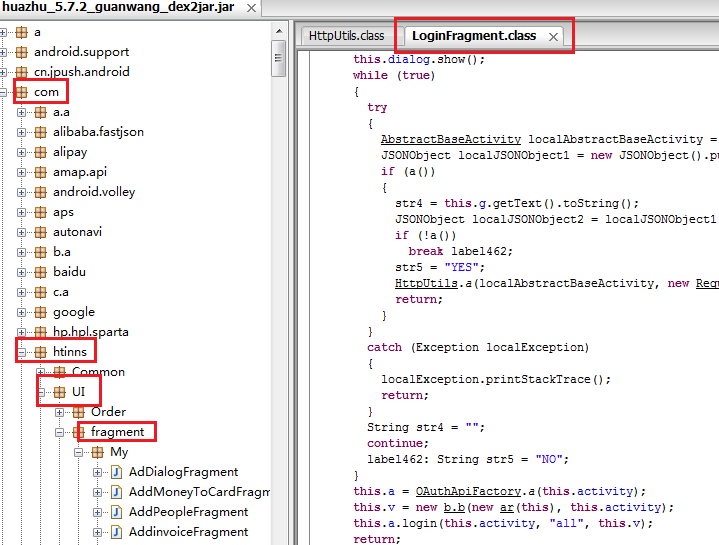
Task: Click the AddMoneyToCardFragment class file icon
Action: (x=116, y=492)
